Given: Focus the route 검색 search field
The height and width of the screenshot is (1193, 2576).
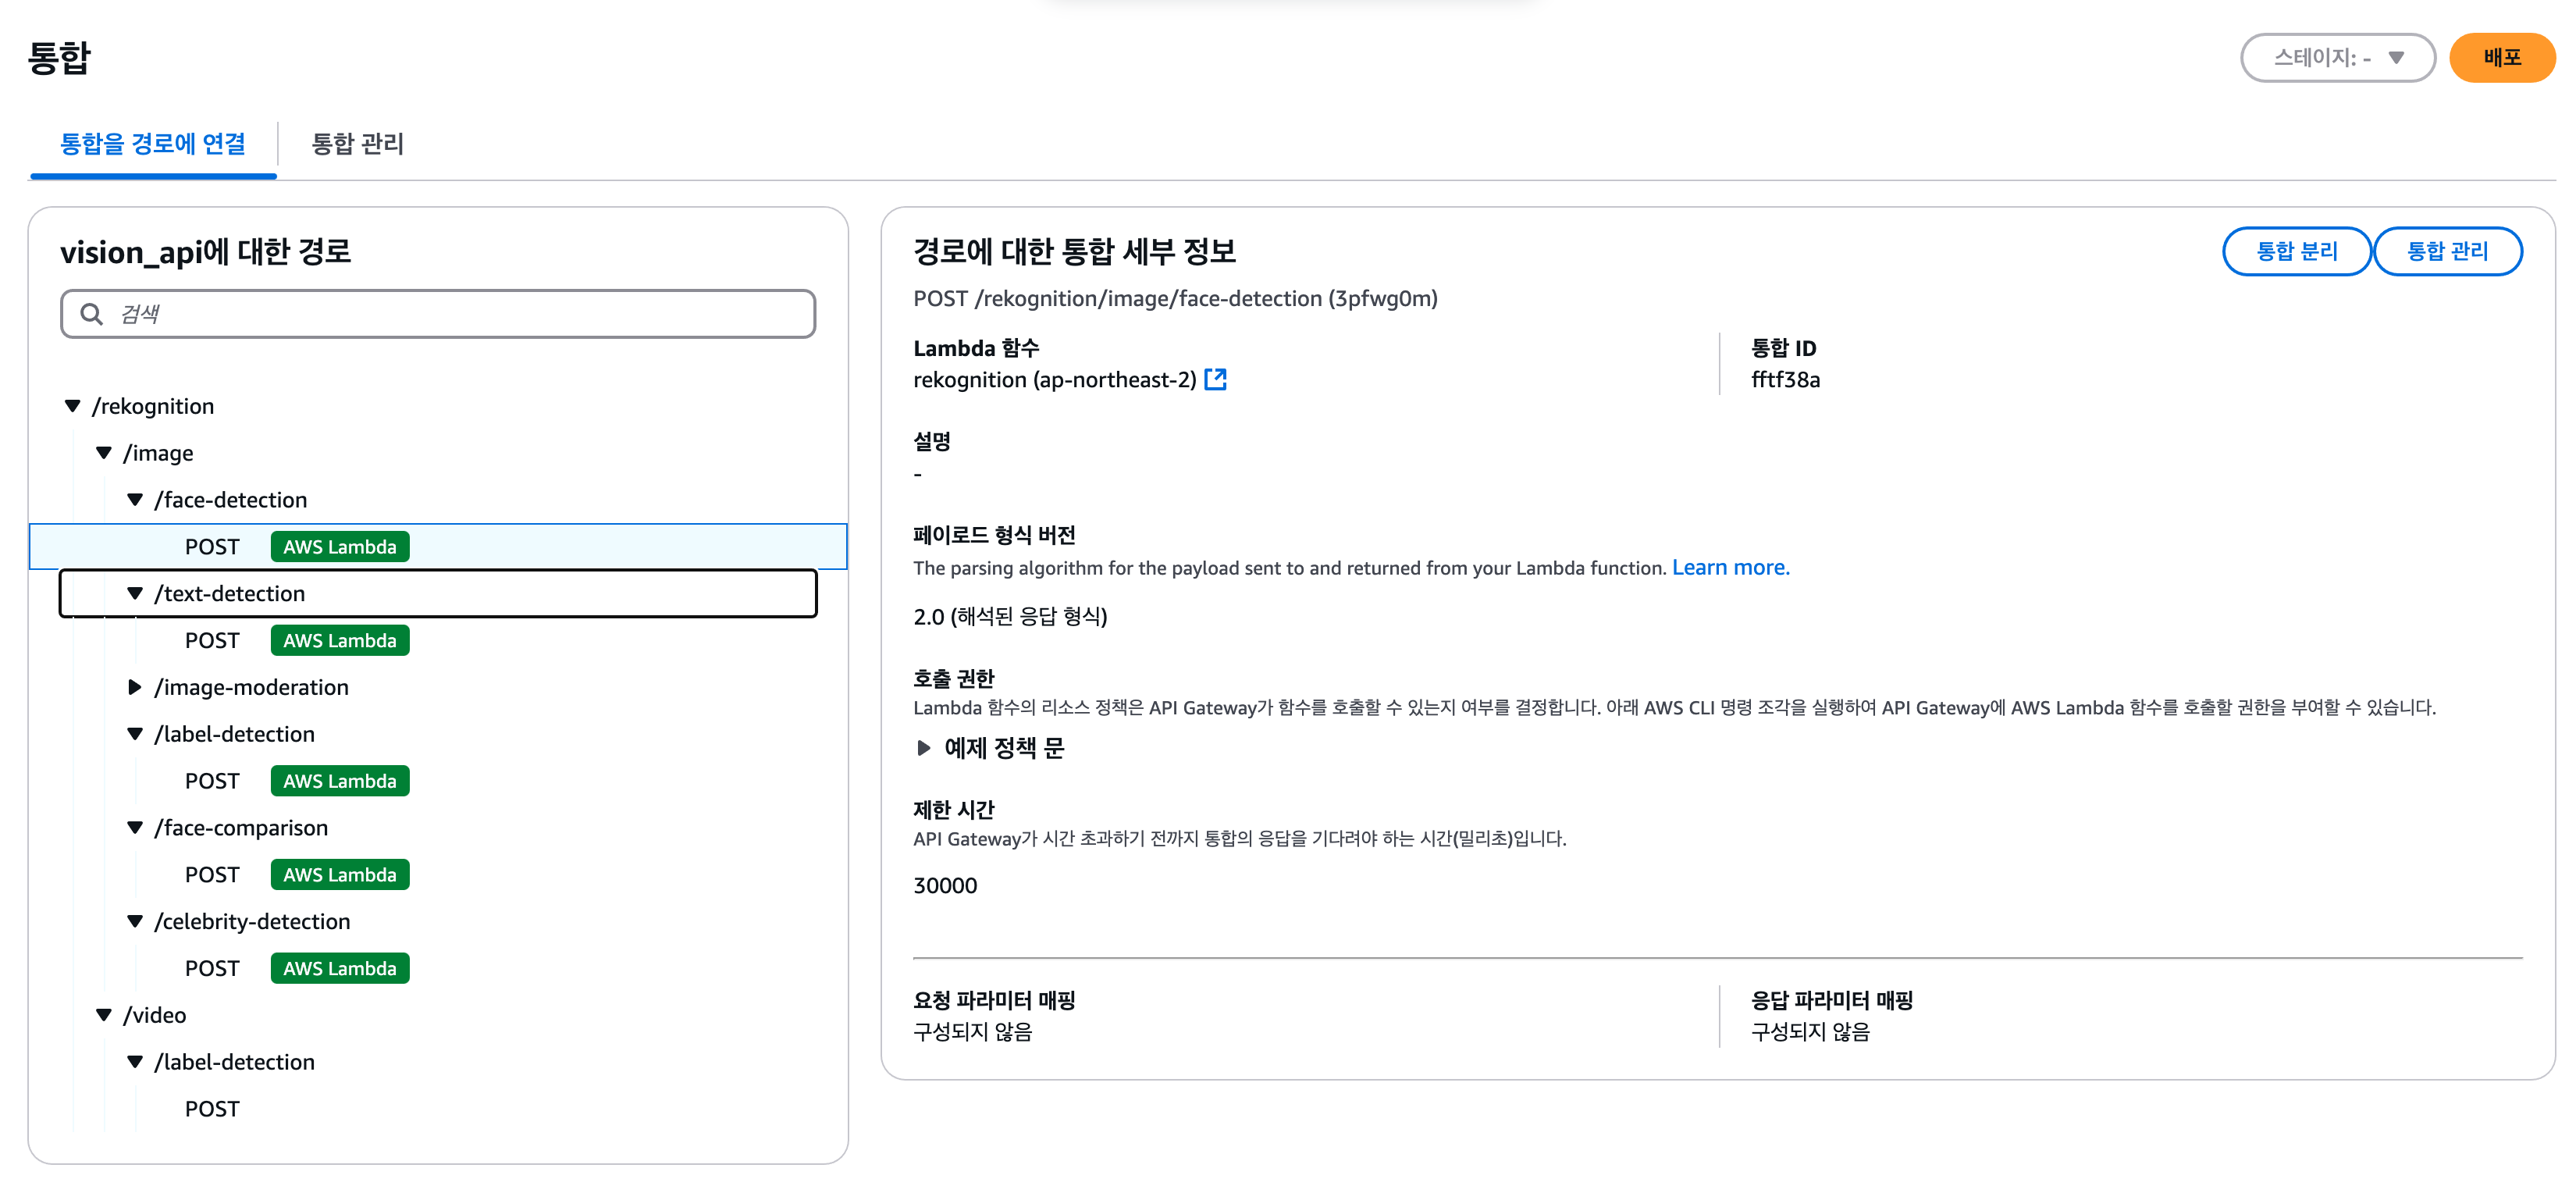Looking at the screenshot, I should point(438,314).
